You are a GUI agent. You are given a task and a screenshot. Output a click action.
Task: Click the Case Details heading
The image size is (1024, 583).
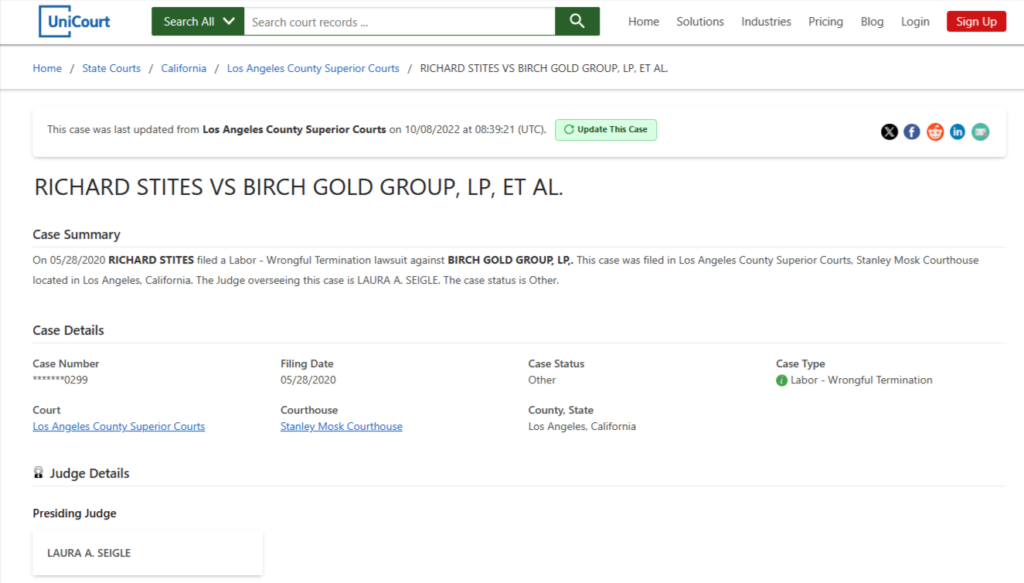(68, 330)
